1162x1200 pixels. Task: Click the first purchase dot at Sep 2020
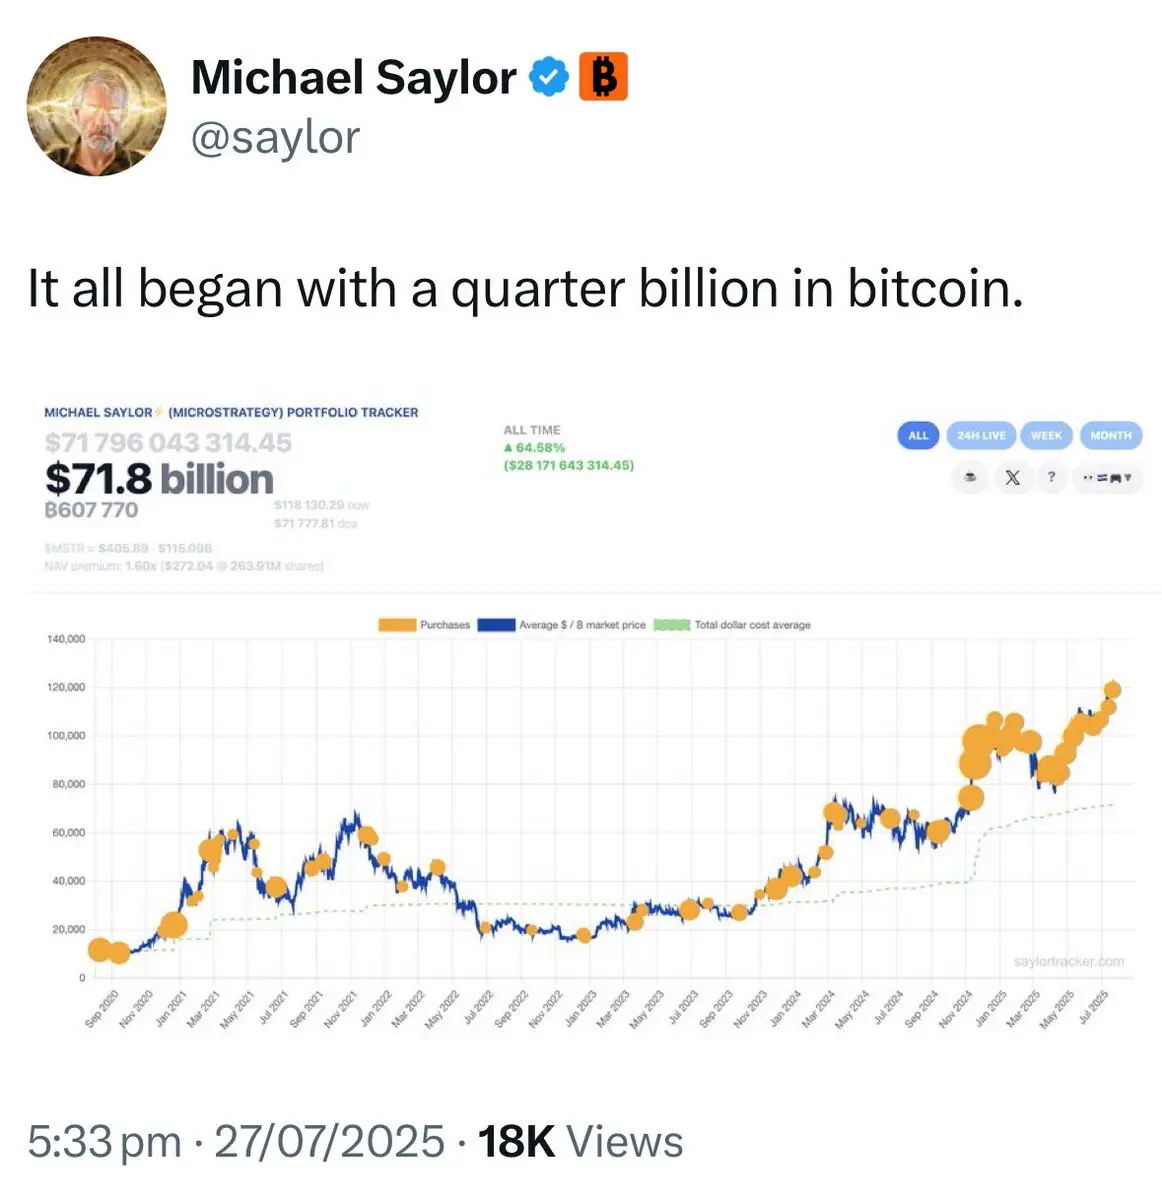pyautogui.click(x=100, y=949)
